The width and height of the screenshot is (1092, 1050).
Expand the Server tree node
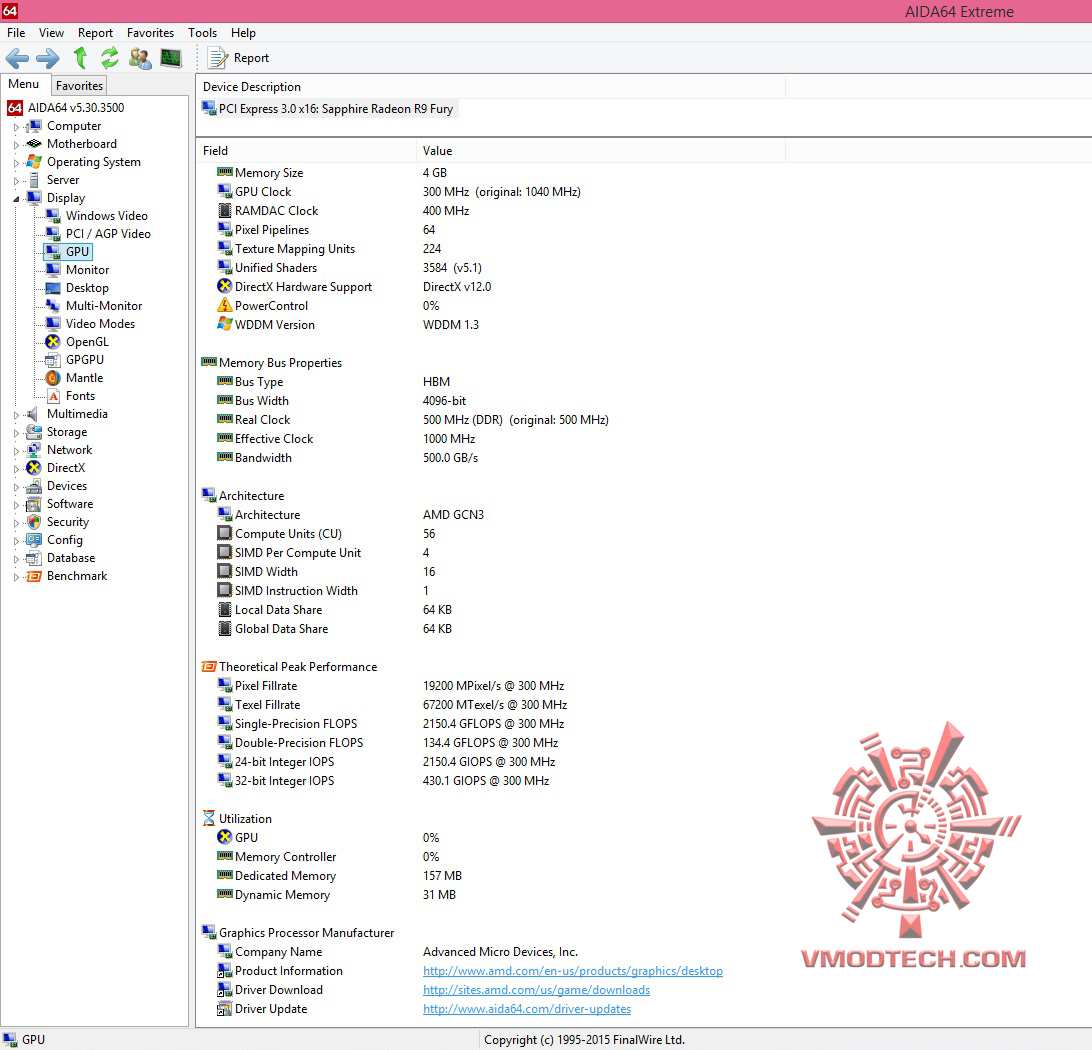[x=17, y=181]
